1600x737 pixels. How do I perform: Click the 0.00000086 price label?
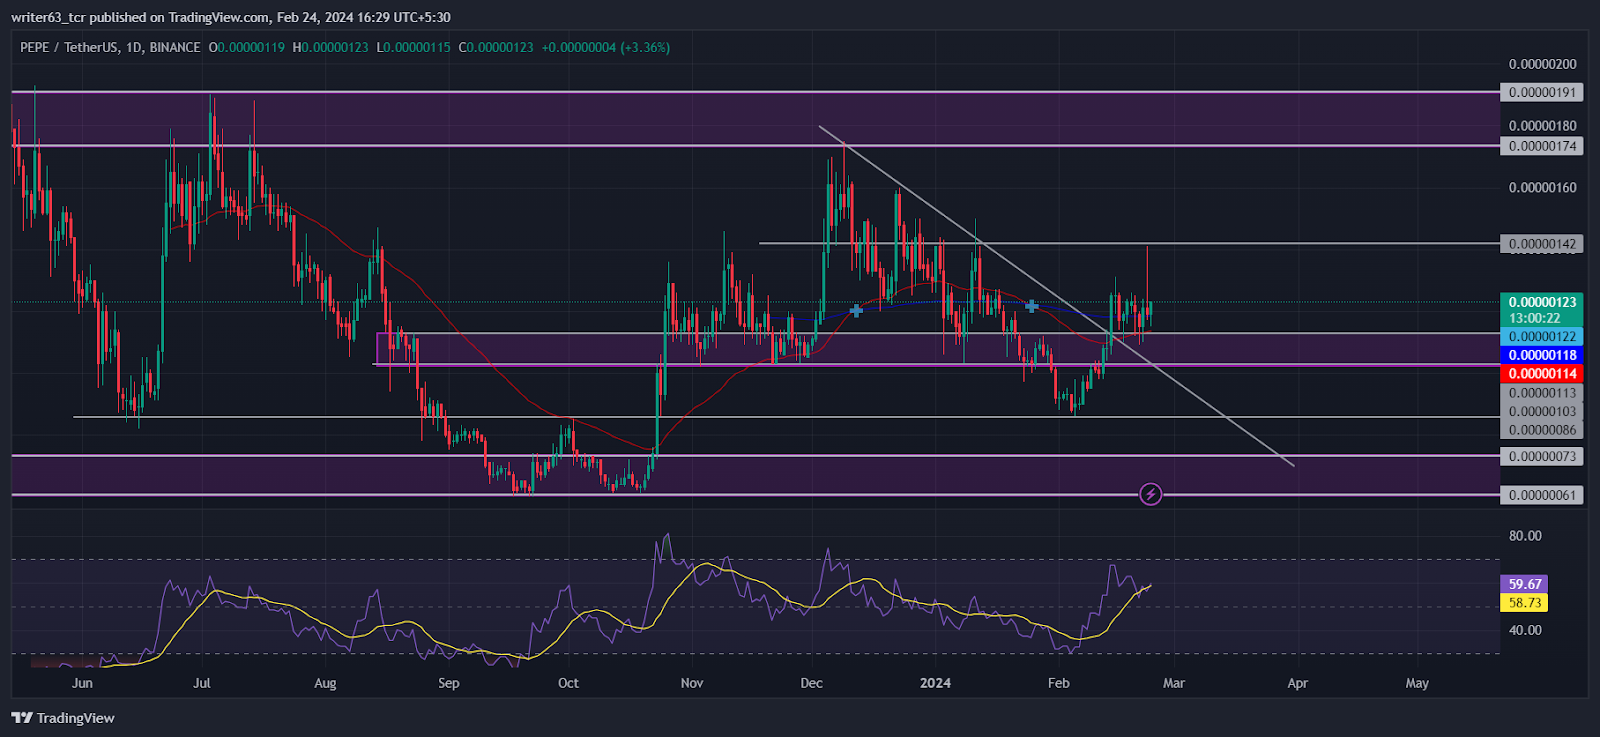tap(1542, 430)
